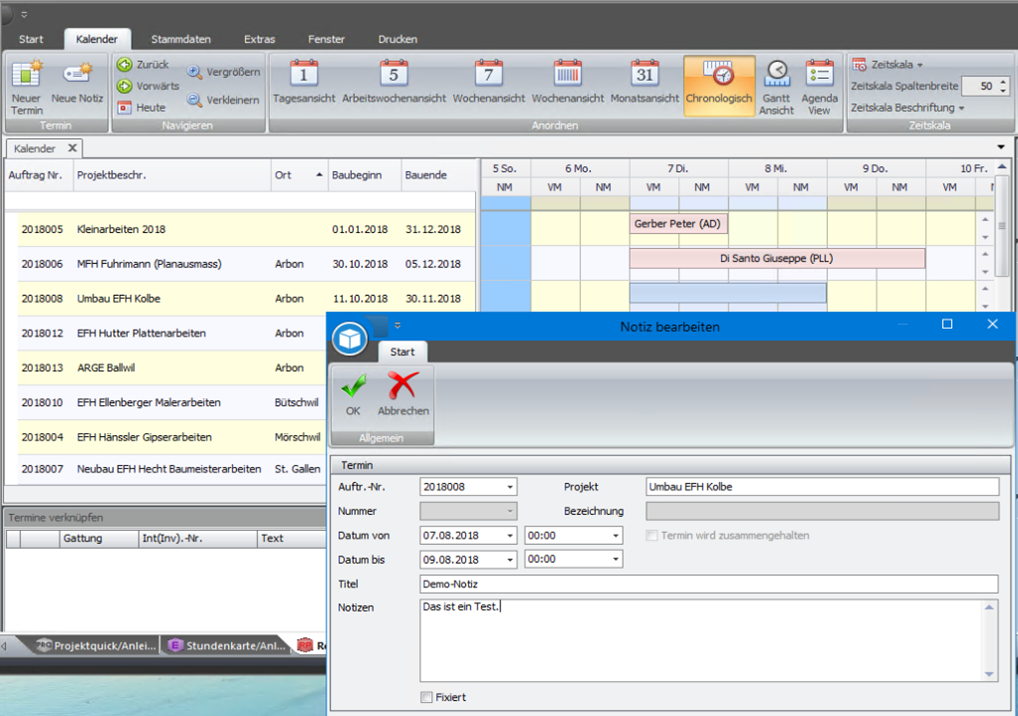Screen dimensions: 1018x716
Task: Open the Start ribbon tab in main window
Action: pos(31,39)
